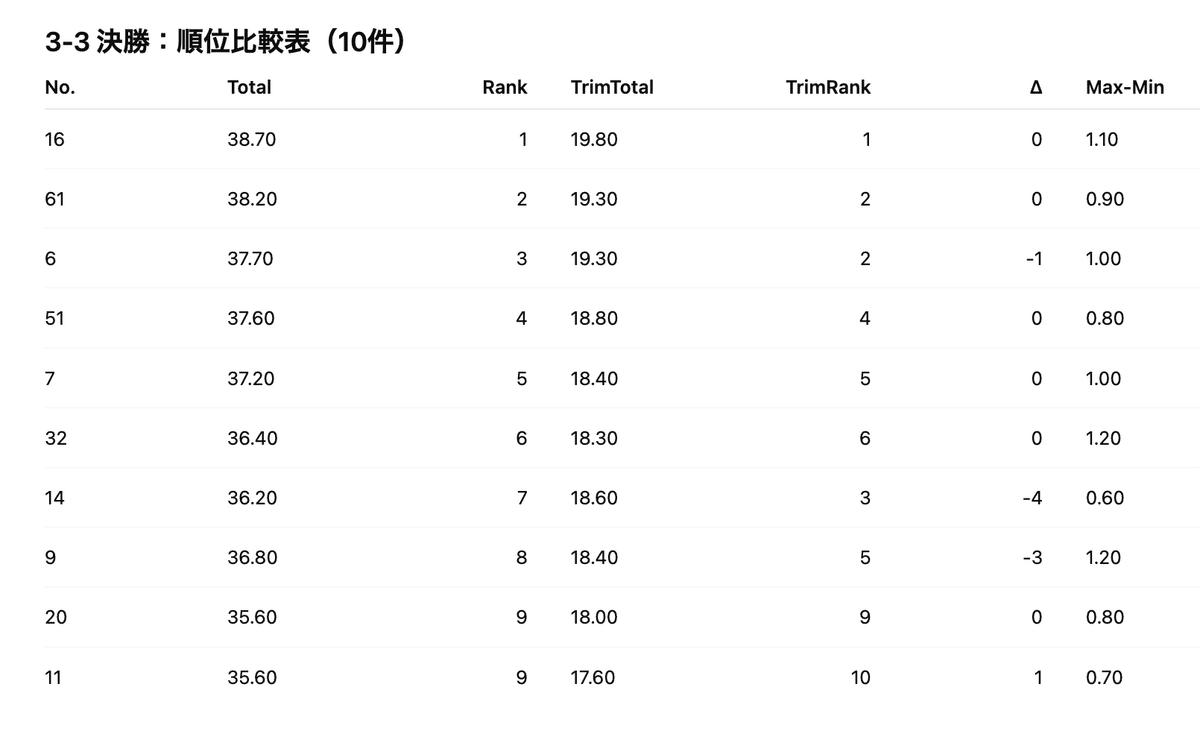Select entry No. 32 in the table
1200x733 pixels.
pyautogui.click(x=55, y=438)
